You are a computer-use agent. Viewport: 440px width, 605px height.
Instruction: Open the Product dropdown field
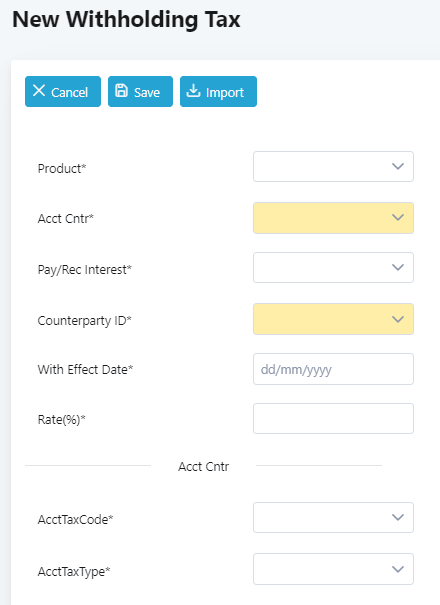tap(333, 166)
